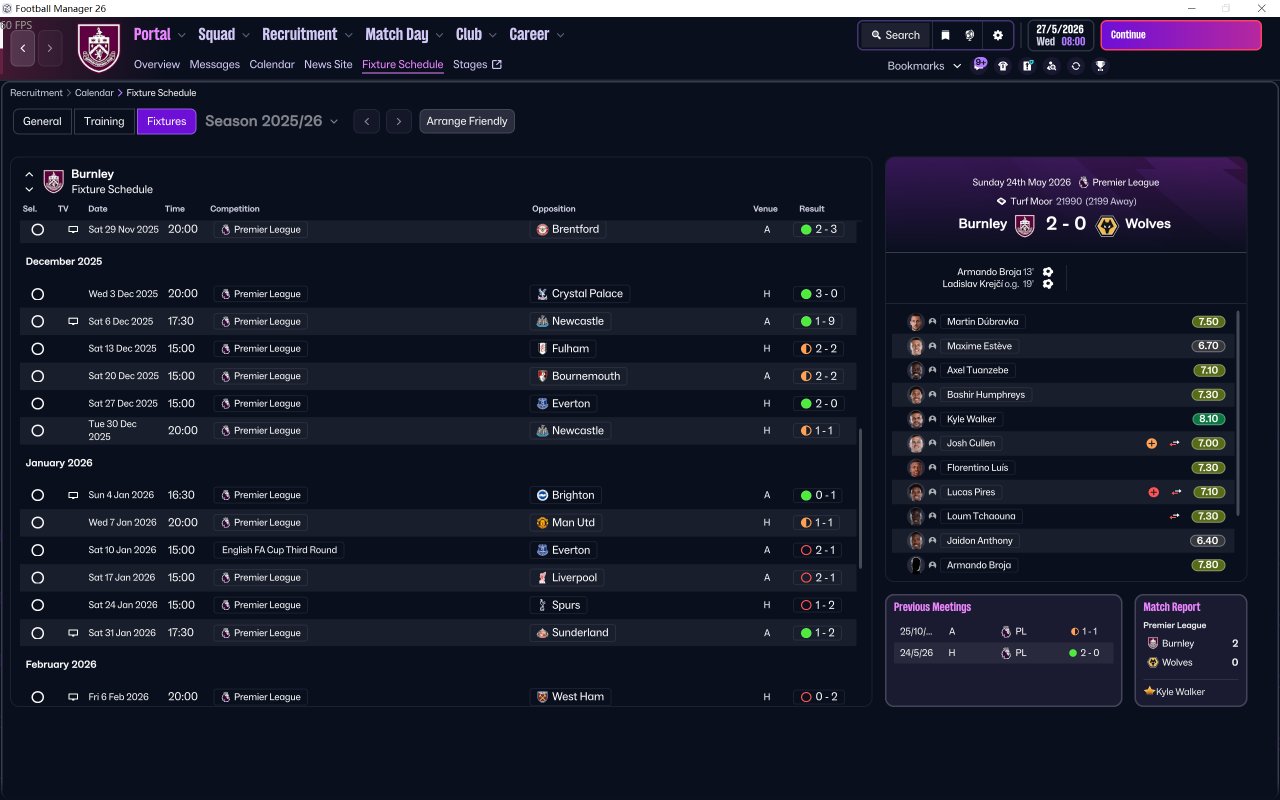The height and width of the screenshot is (800, 1280).
Task: Click the globe icon in top toolbar
Action: (x=970, y=35)
